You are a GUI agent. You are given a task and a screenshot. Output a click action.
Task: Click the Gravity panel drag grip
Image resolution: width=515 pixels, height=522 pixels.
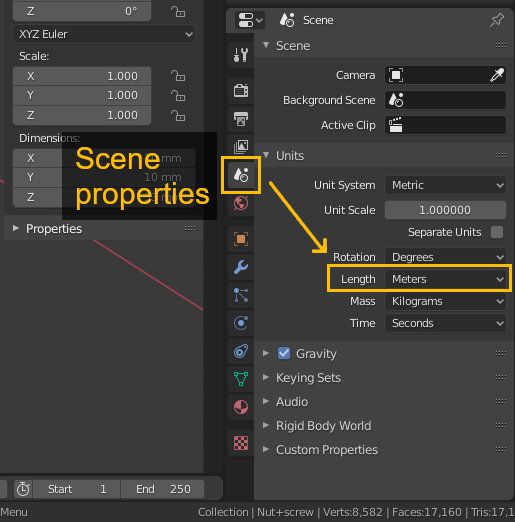coord(501,353)
